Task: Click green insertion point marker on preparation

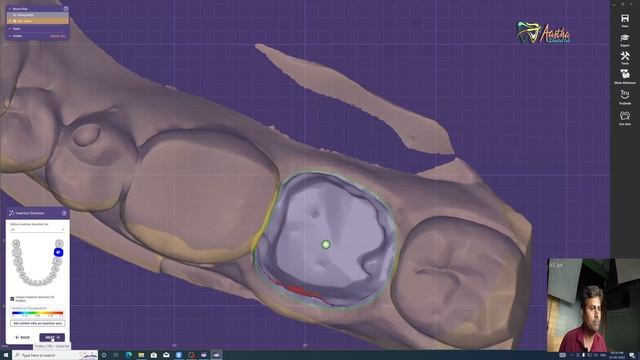Action: pyautogui.click(x=325, y=244)
